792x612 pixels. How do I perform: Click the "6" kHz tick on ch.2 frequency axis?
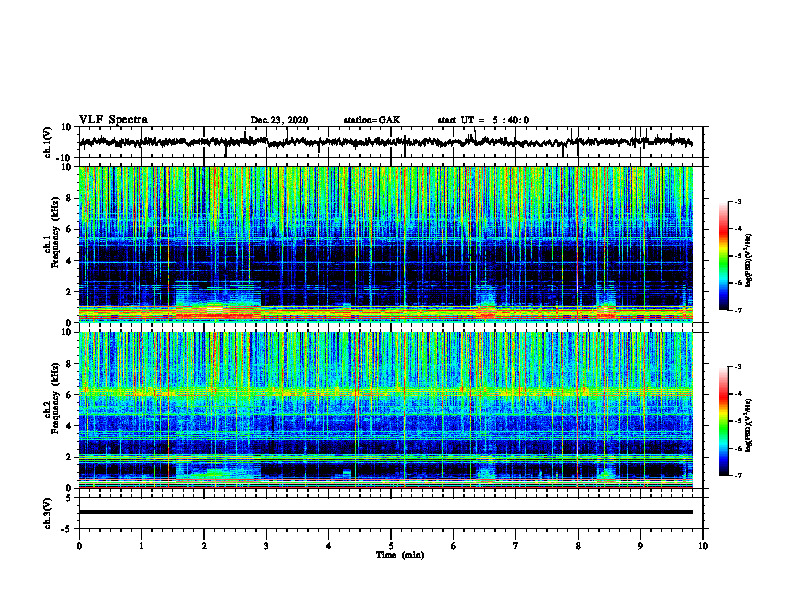click(69, 395)
